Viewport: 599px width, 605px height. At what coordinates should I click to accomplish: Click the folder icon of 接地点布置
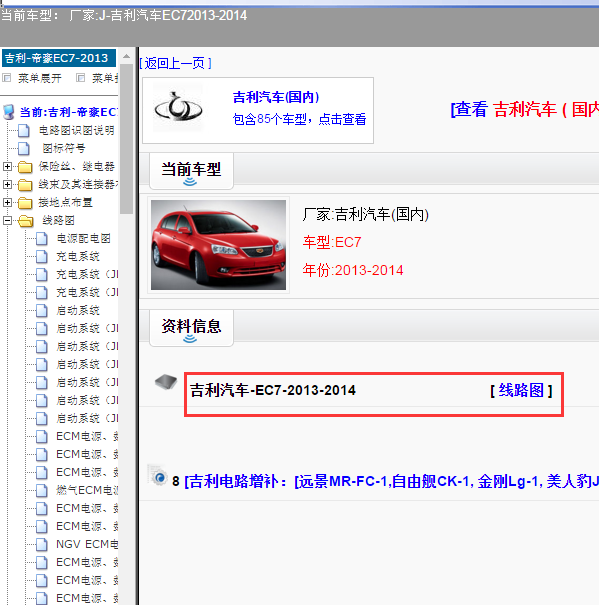coord(25,203)
